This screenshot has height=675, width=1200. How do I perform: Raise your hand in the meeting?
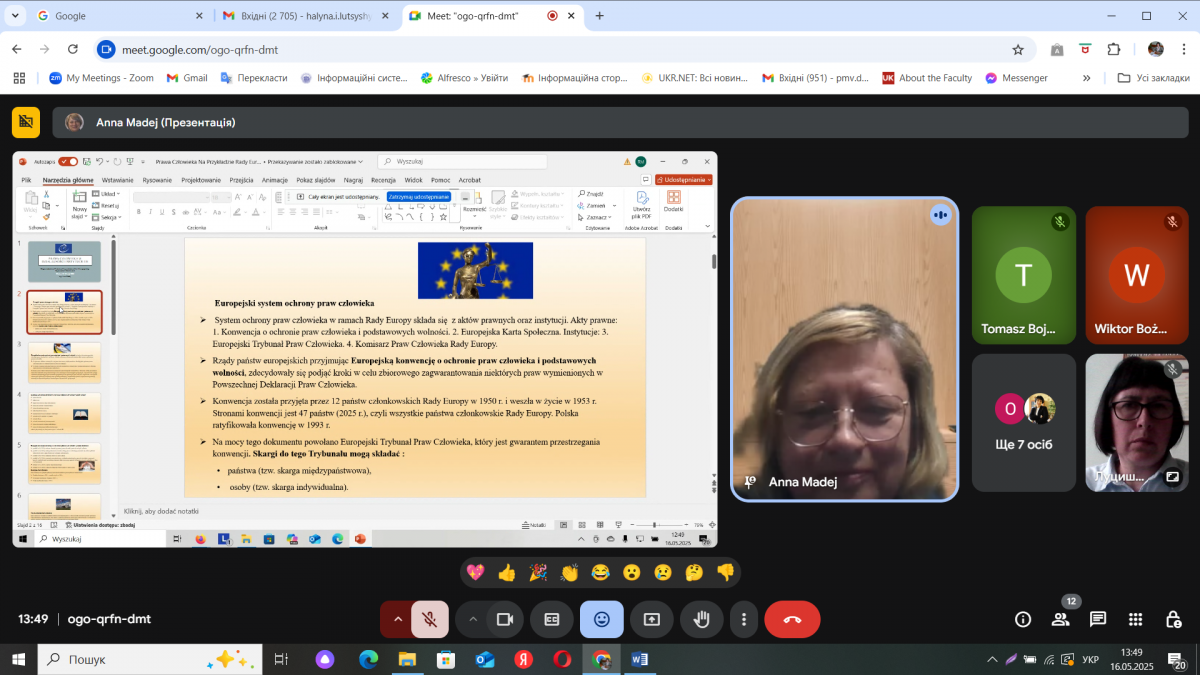702,620
